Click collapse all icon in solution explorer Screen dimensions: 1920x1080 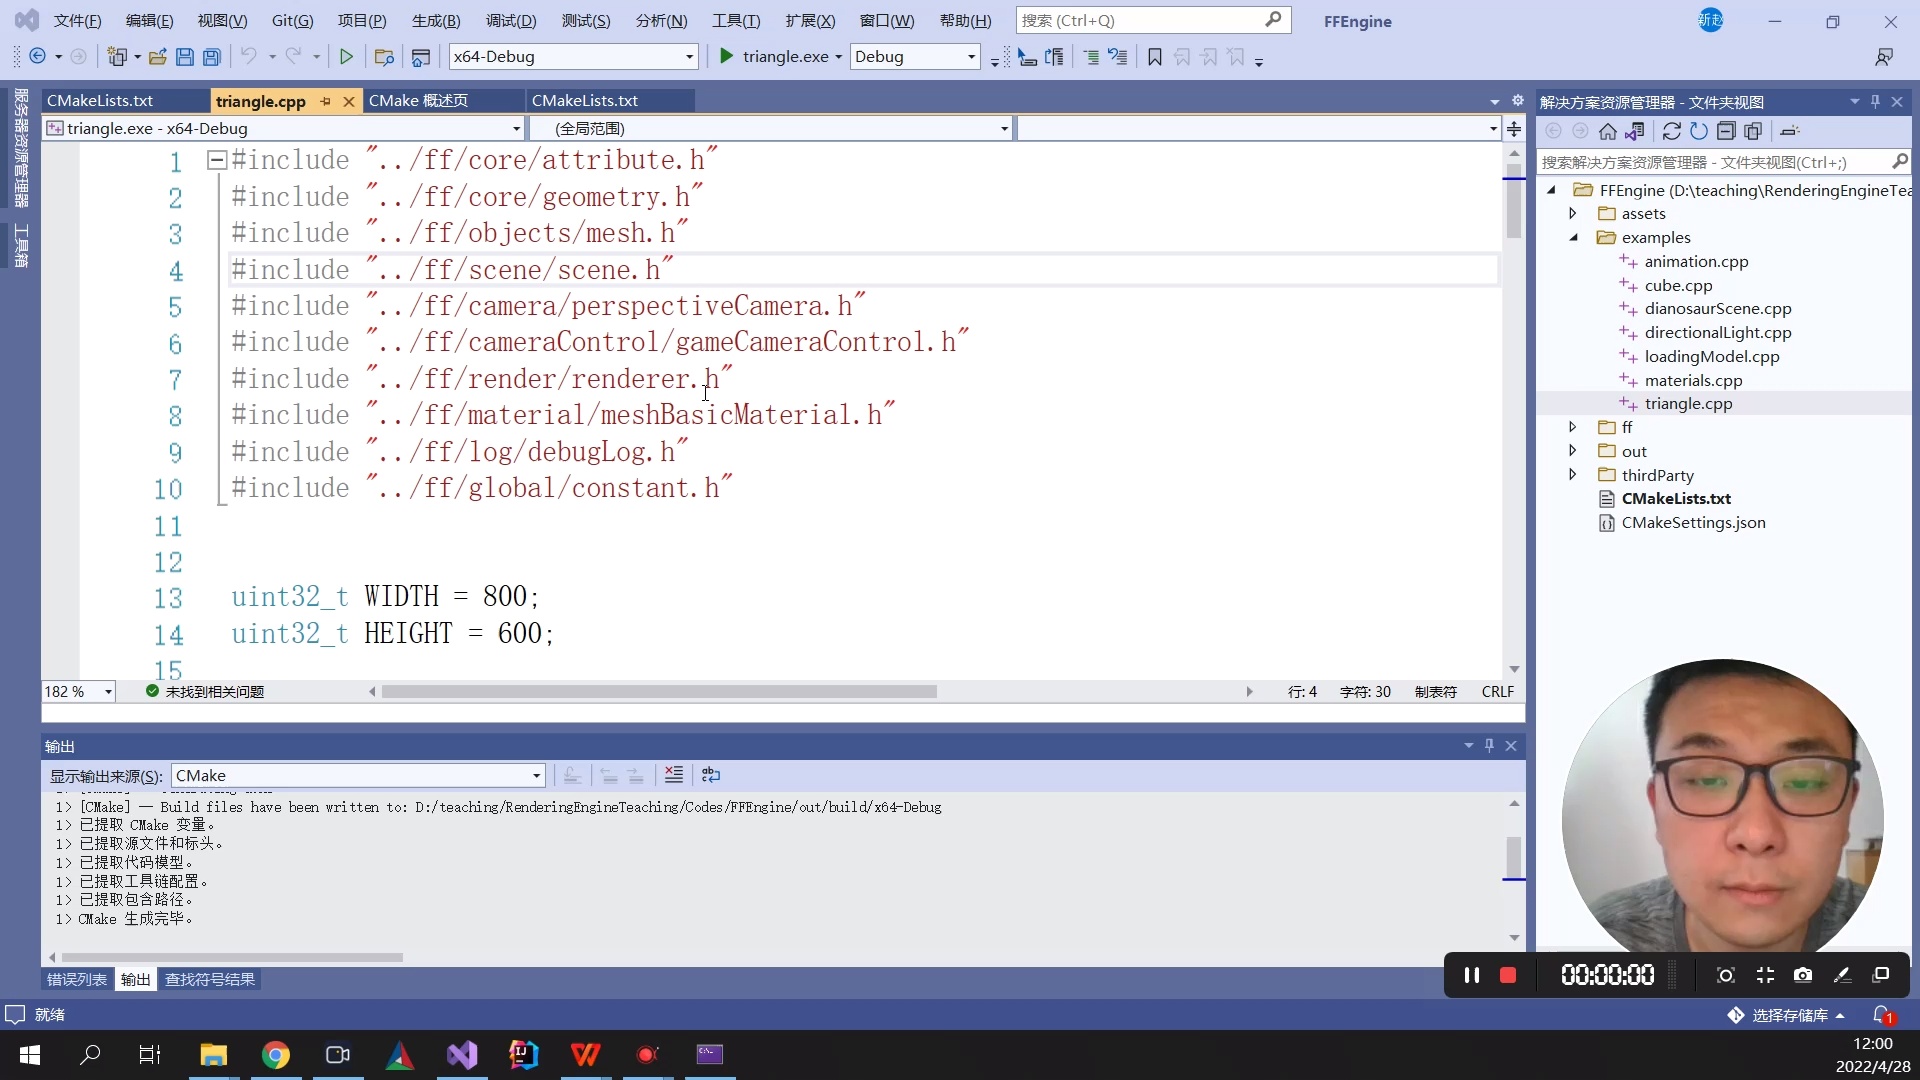click(x=1726, y=131)
